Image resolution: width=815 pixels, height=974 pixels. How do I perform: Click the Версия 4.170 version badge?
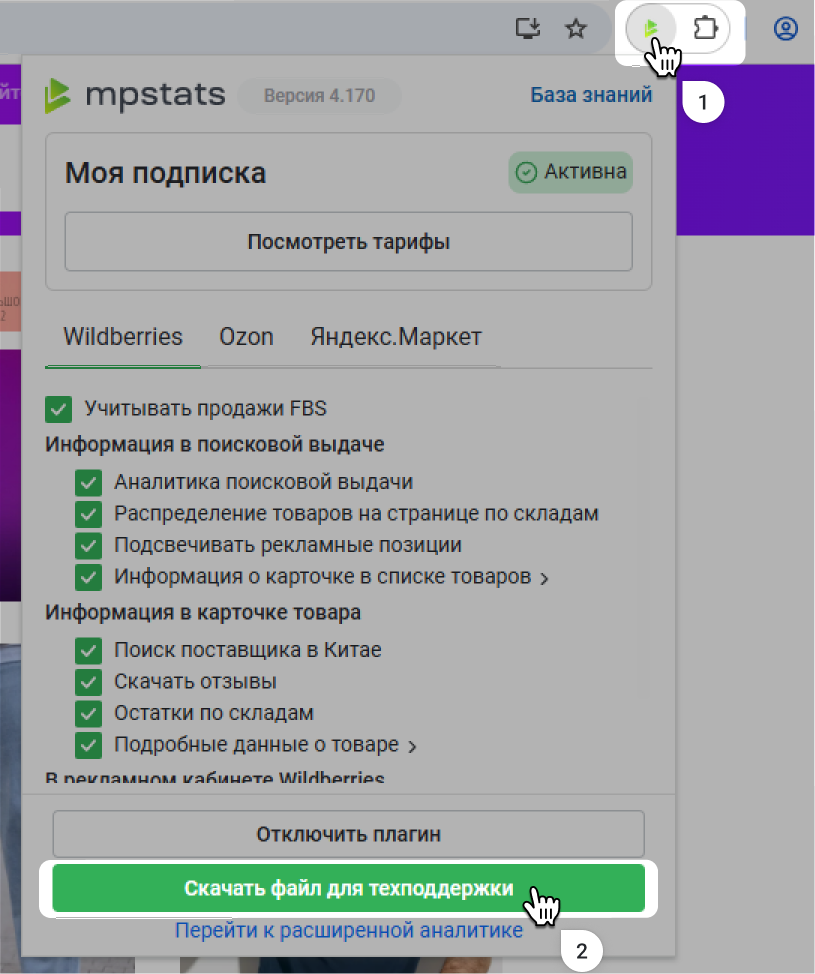tap(319, 96)
